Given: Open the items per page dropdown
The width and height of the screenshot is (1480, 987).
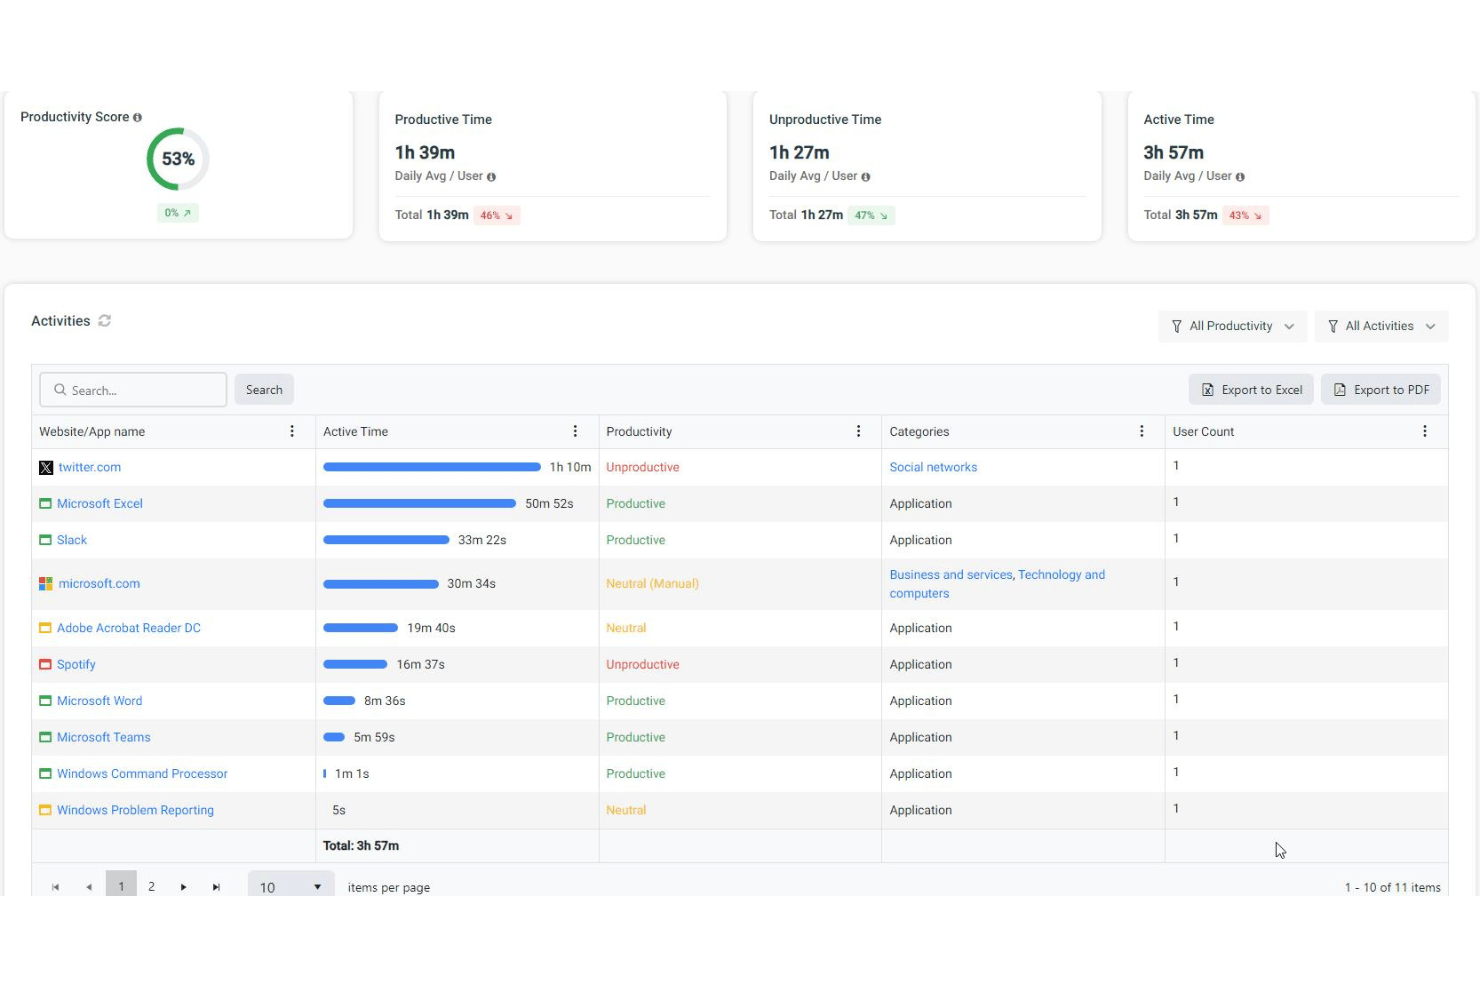Looking at the screenshot, I should pyautogui.click(x=291, y=886).
